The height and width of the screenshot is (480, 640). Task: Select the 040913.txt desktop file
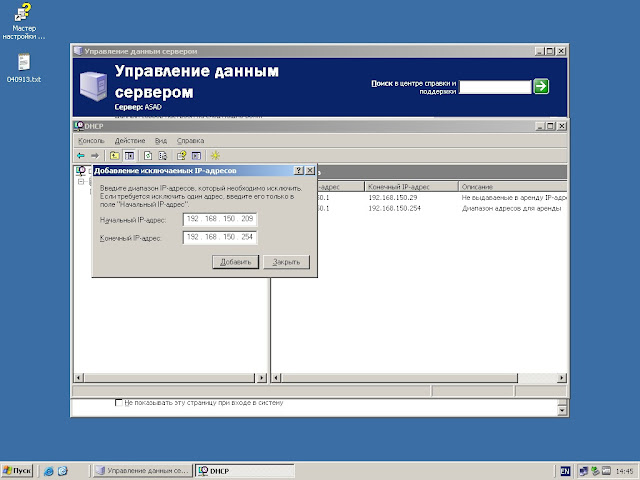pyautogui.click(x=24, y=68)
